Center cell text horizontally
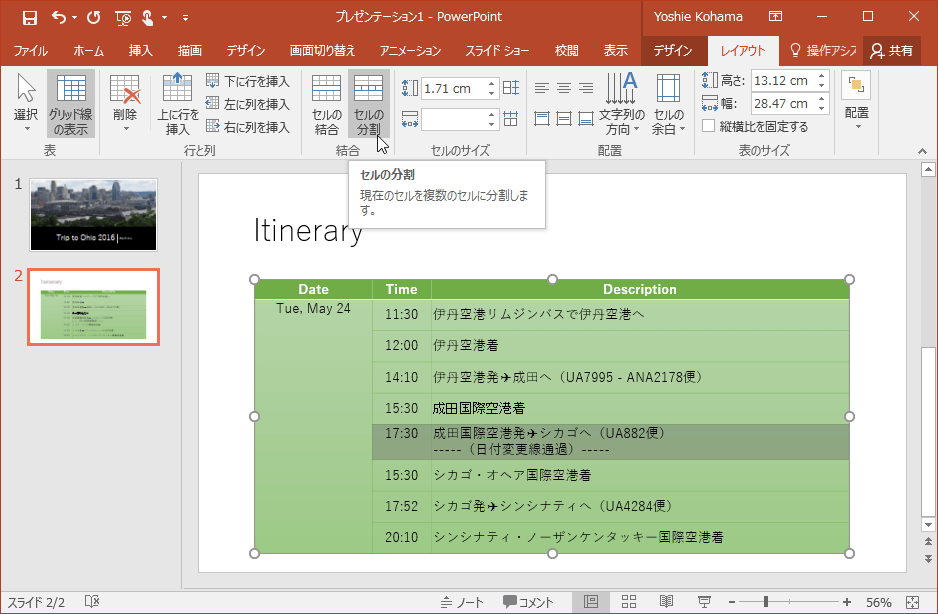Screen dimensions: 938x614 [564, 89]
